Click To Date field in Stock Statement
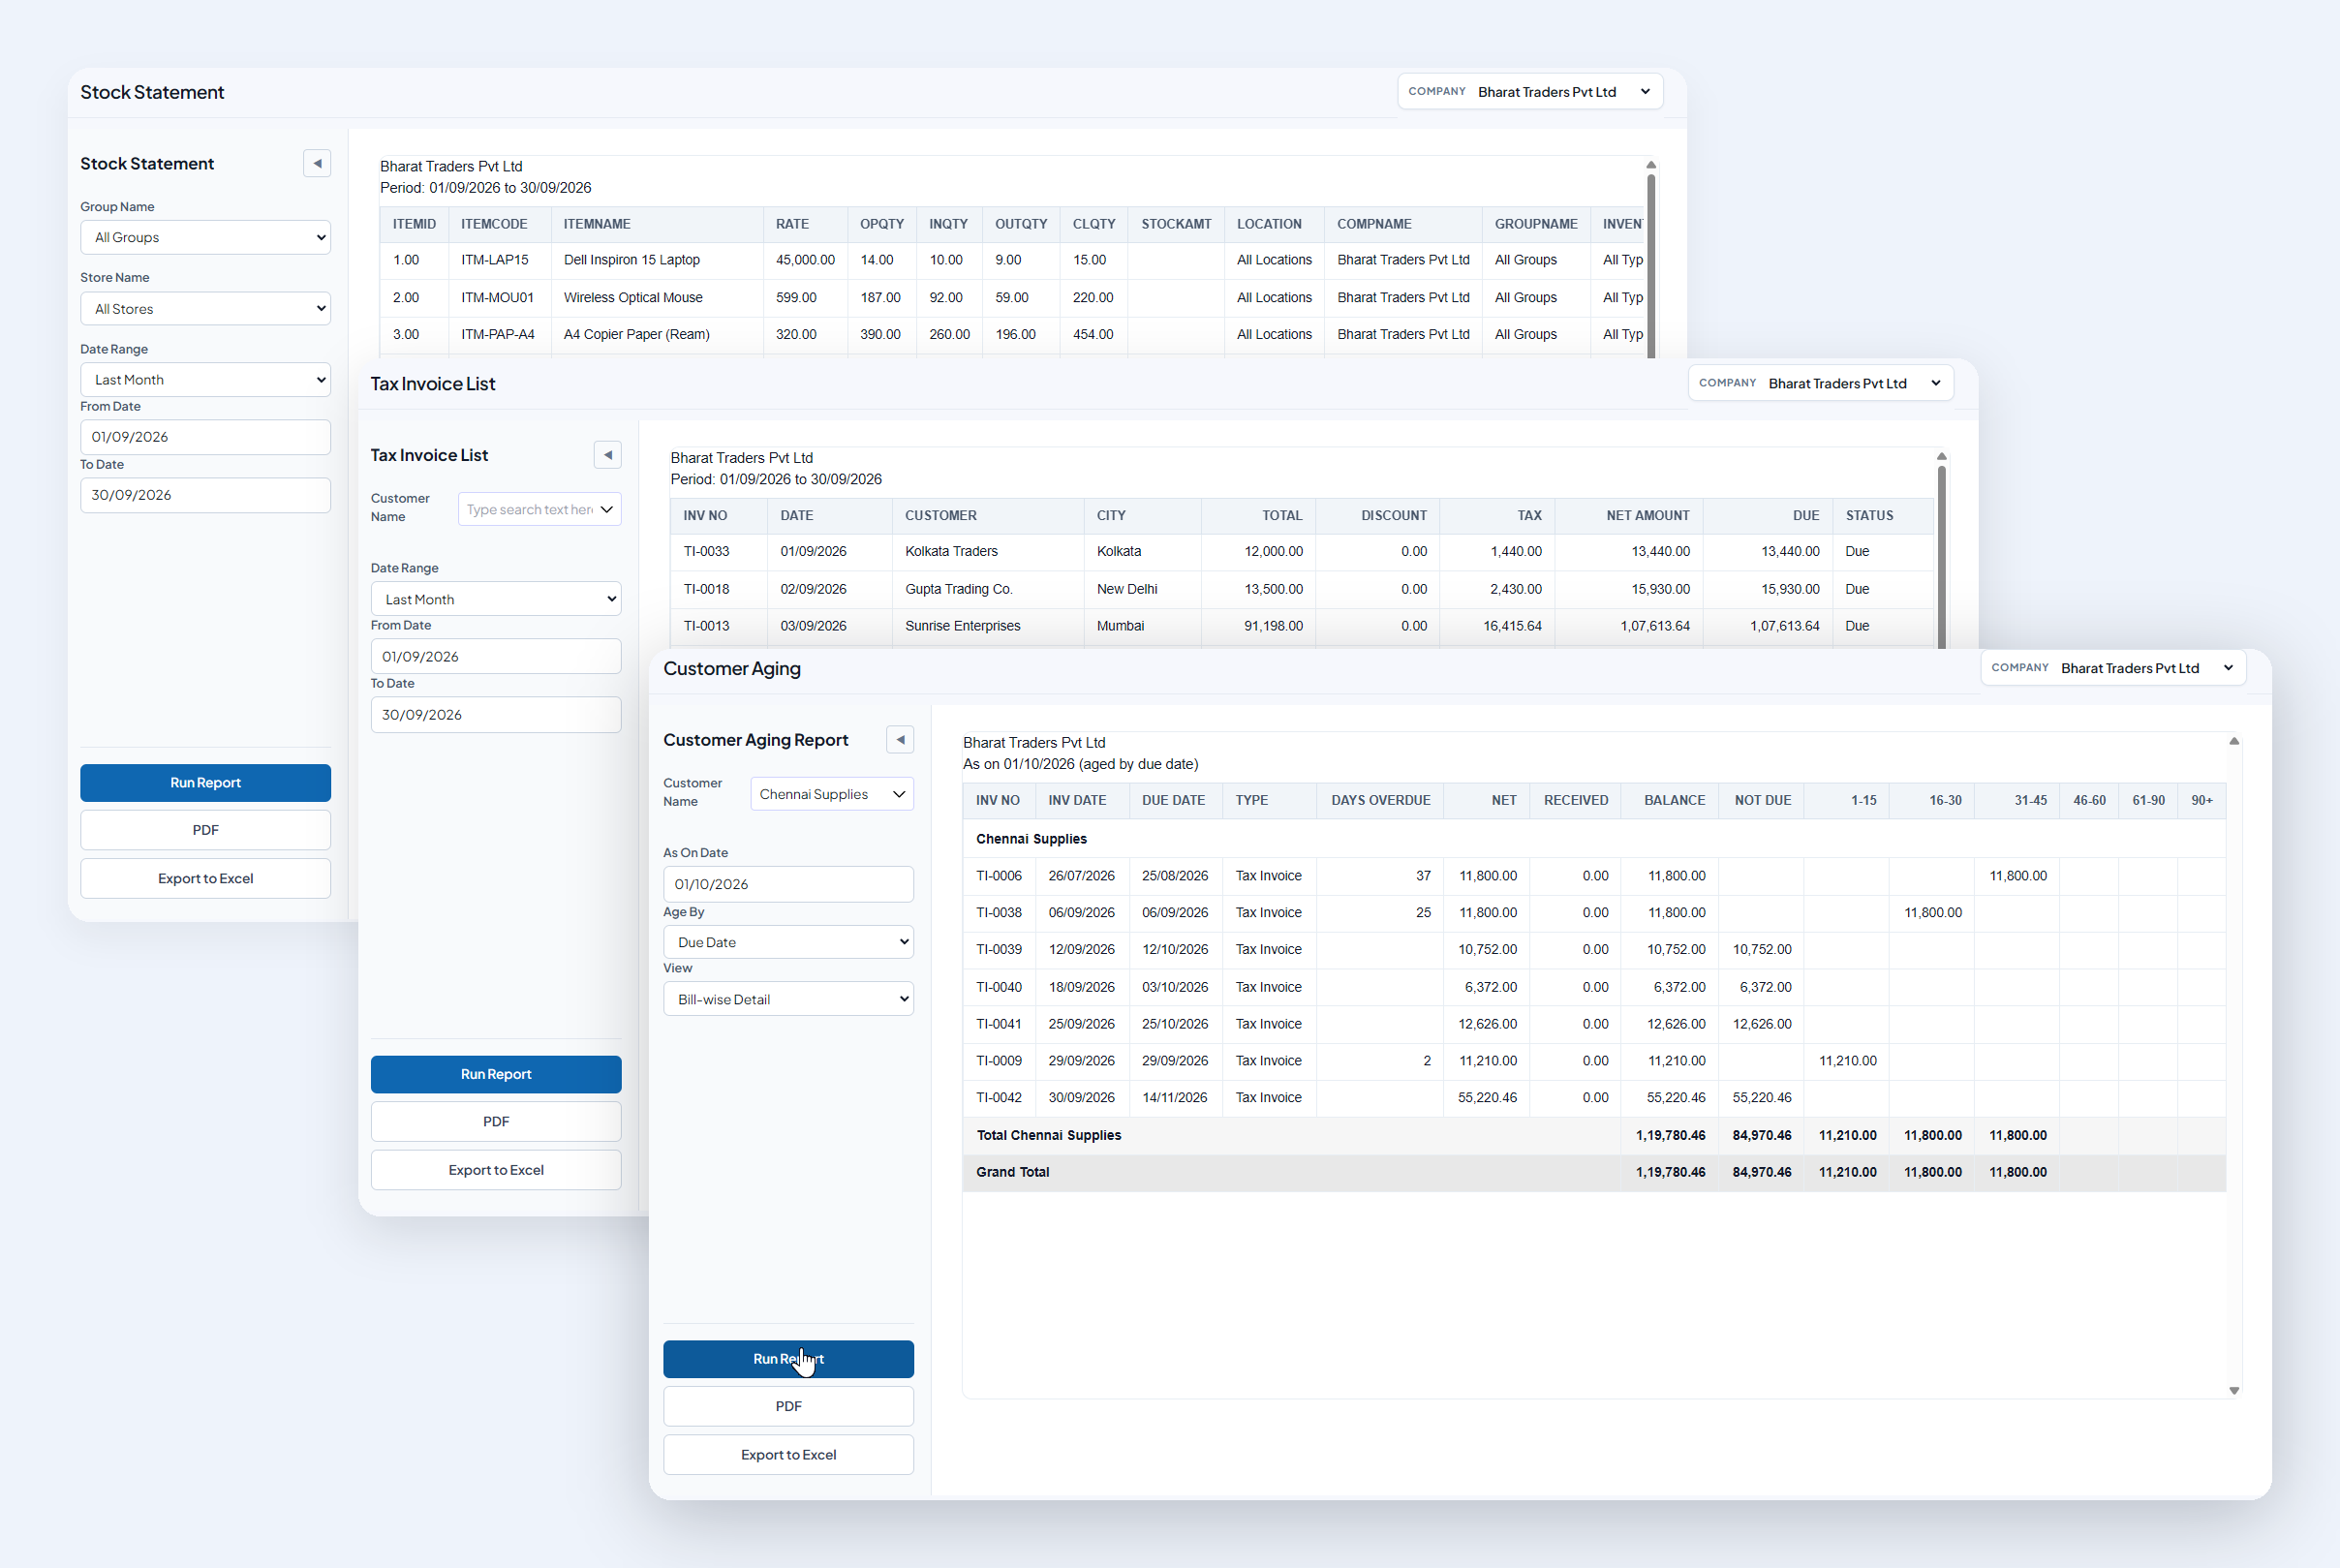2340x1568 pixels. coord(205,495)
